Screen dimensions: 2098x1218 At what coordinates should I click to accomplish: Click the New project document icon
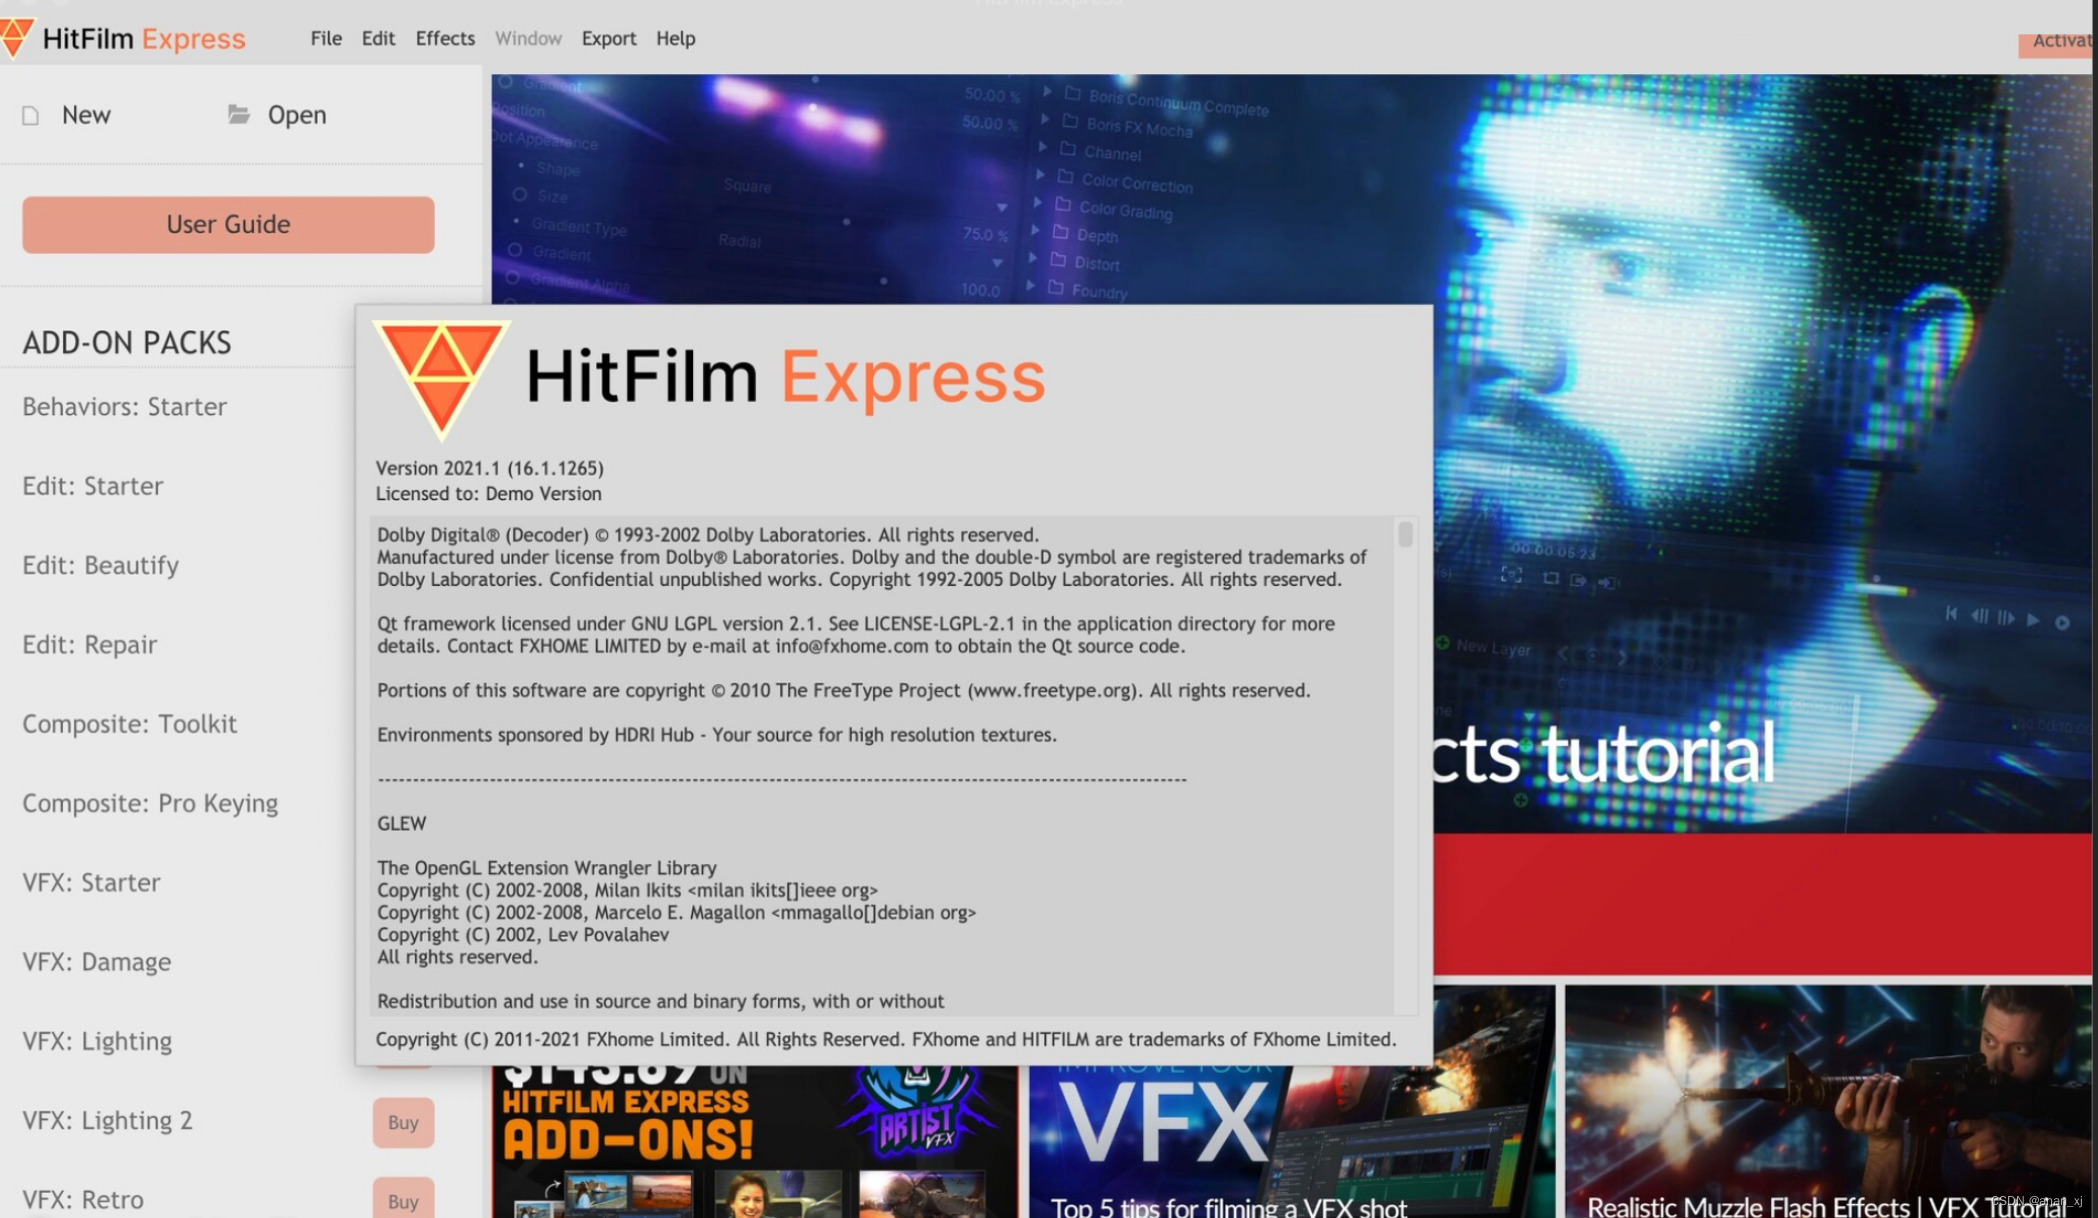(x=31, y=116)
